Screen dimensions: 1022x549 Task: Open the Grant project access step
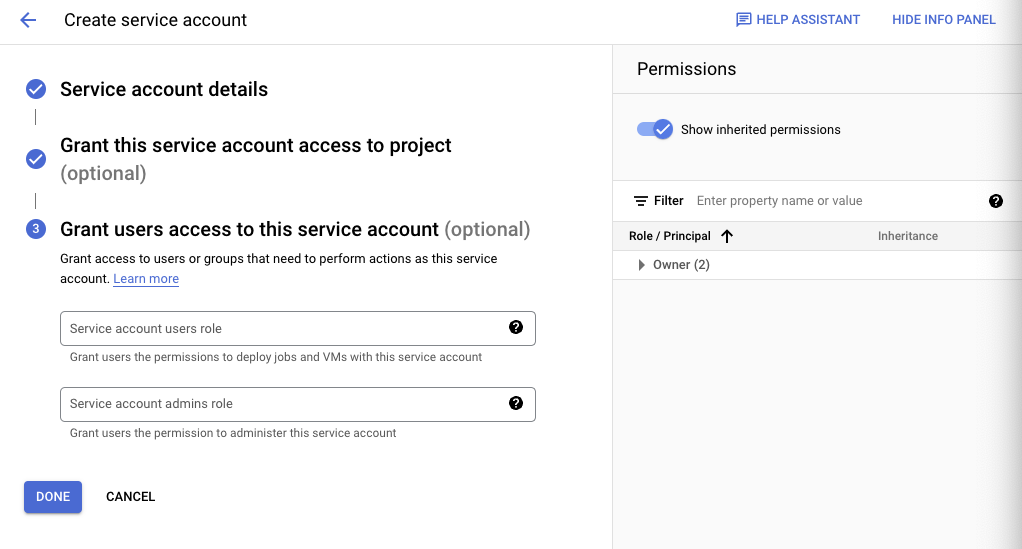point(255,146)
